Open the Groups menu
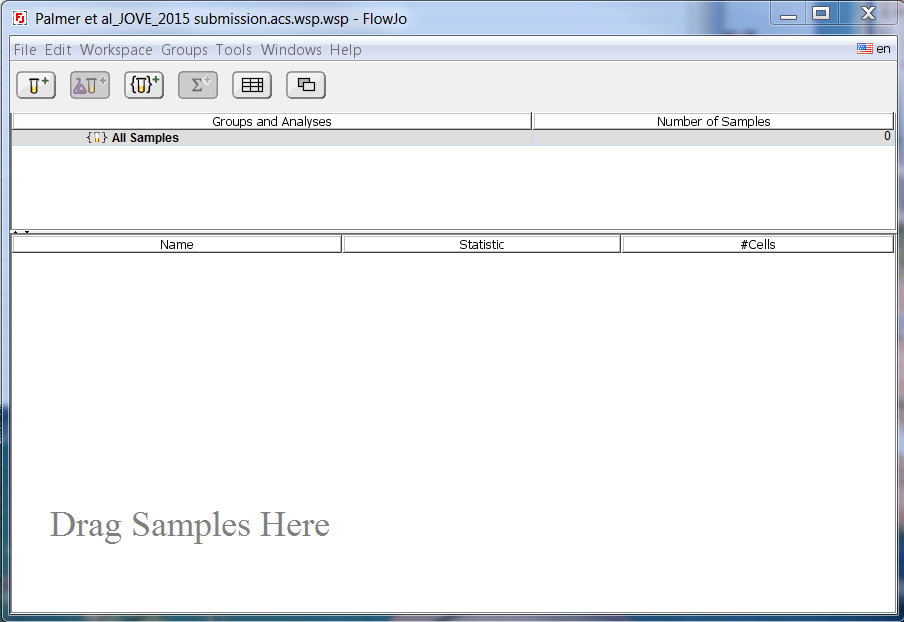This screenshot has height=622, width=904. (x=184, y=50)
